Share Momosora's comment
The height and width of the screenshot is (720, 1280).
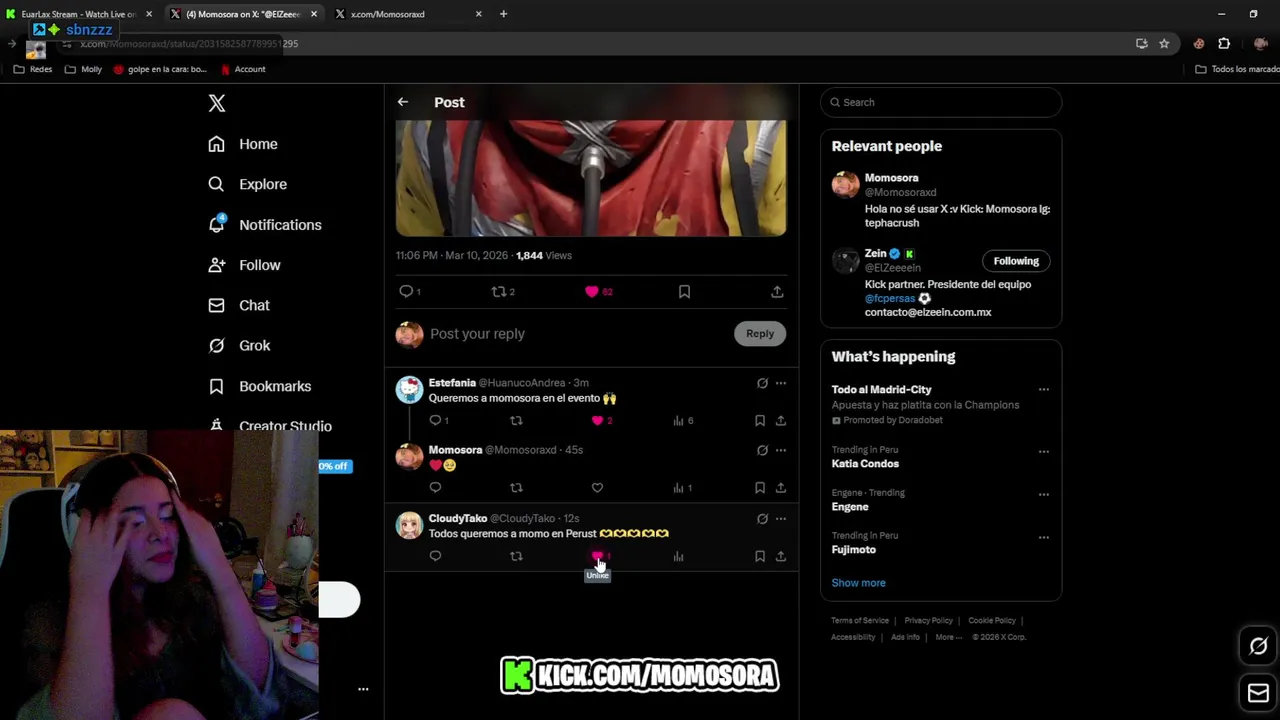[781, 487]
